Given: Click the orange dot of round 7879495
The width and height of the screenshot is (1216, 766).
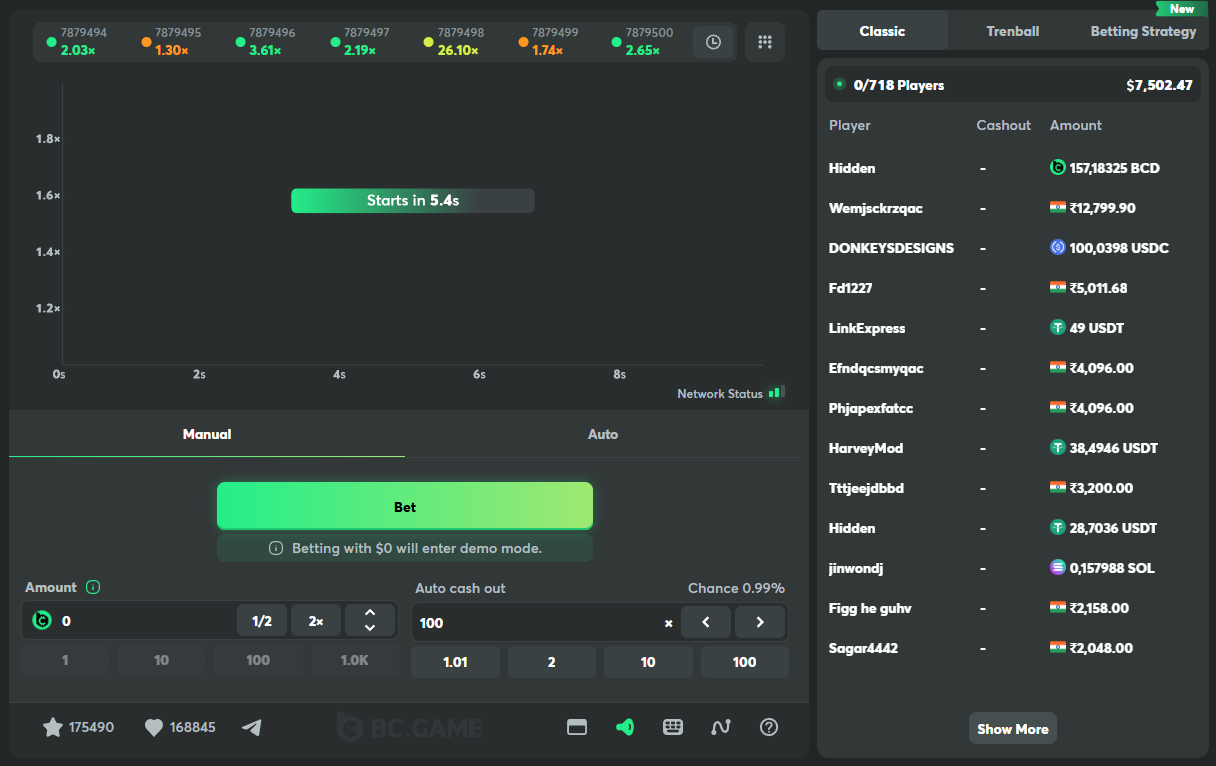Looking at the screenshot, I should tap(146, 42).
